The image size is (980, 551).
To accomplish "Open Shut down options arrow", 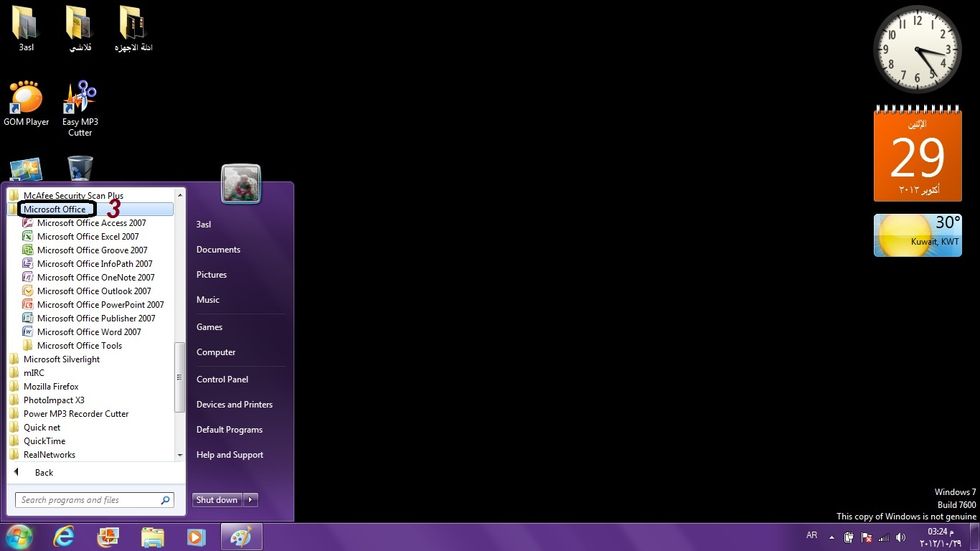I will 251,500.
